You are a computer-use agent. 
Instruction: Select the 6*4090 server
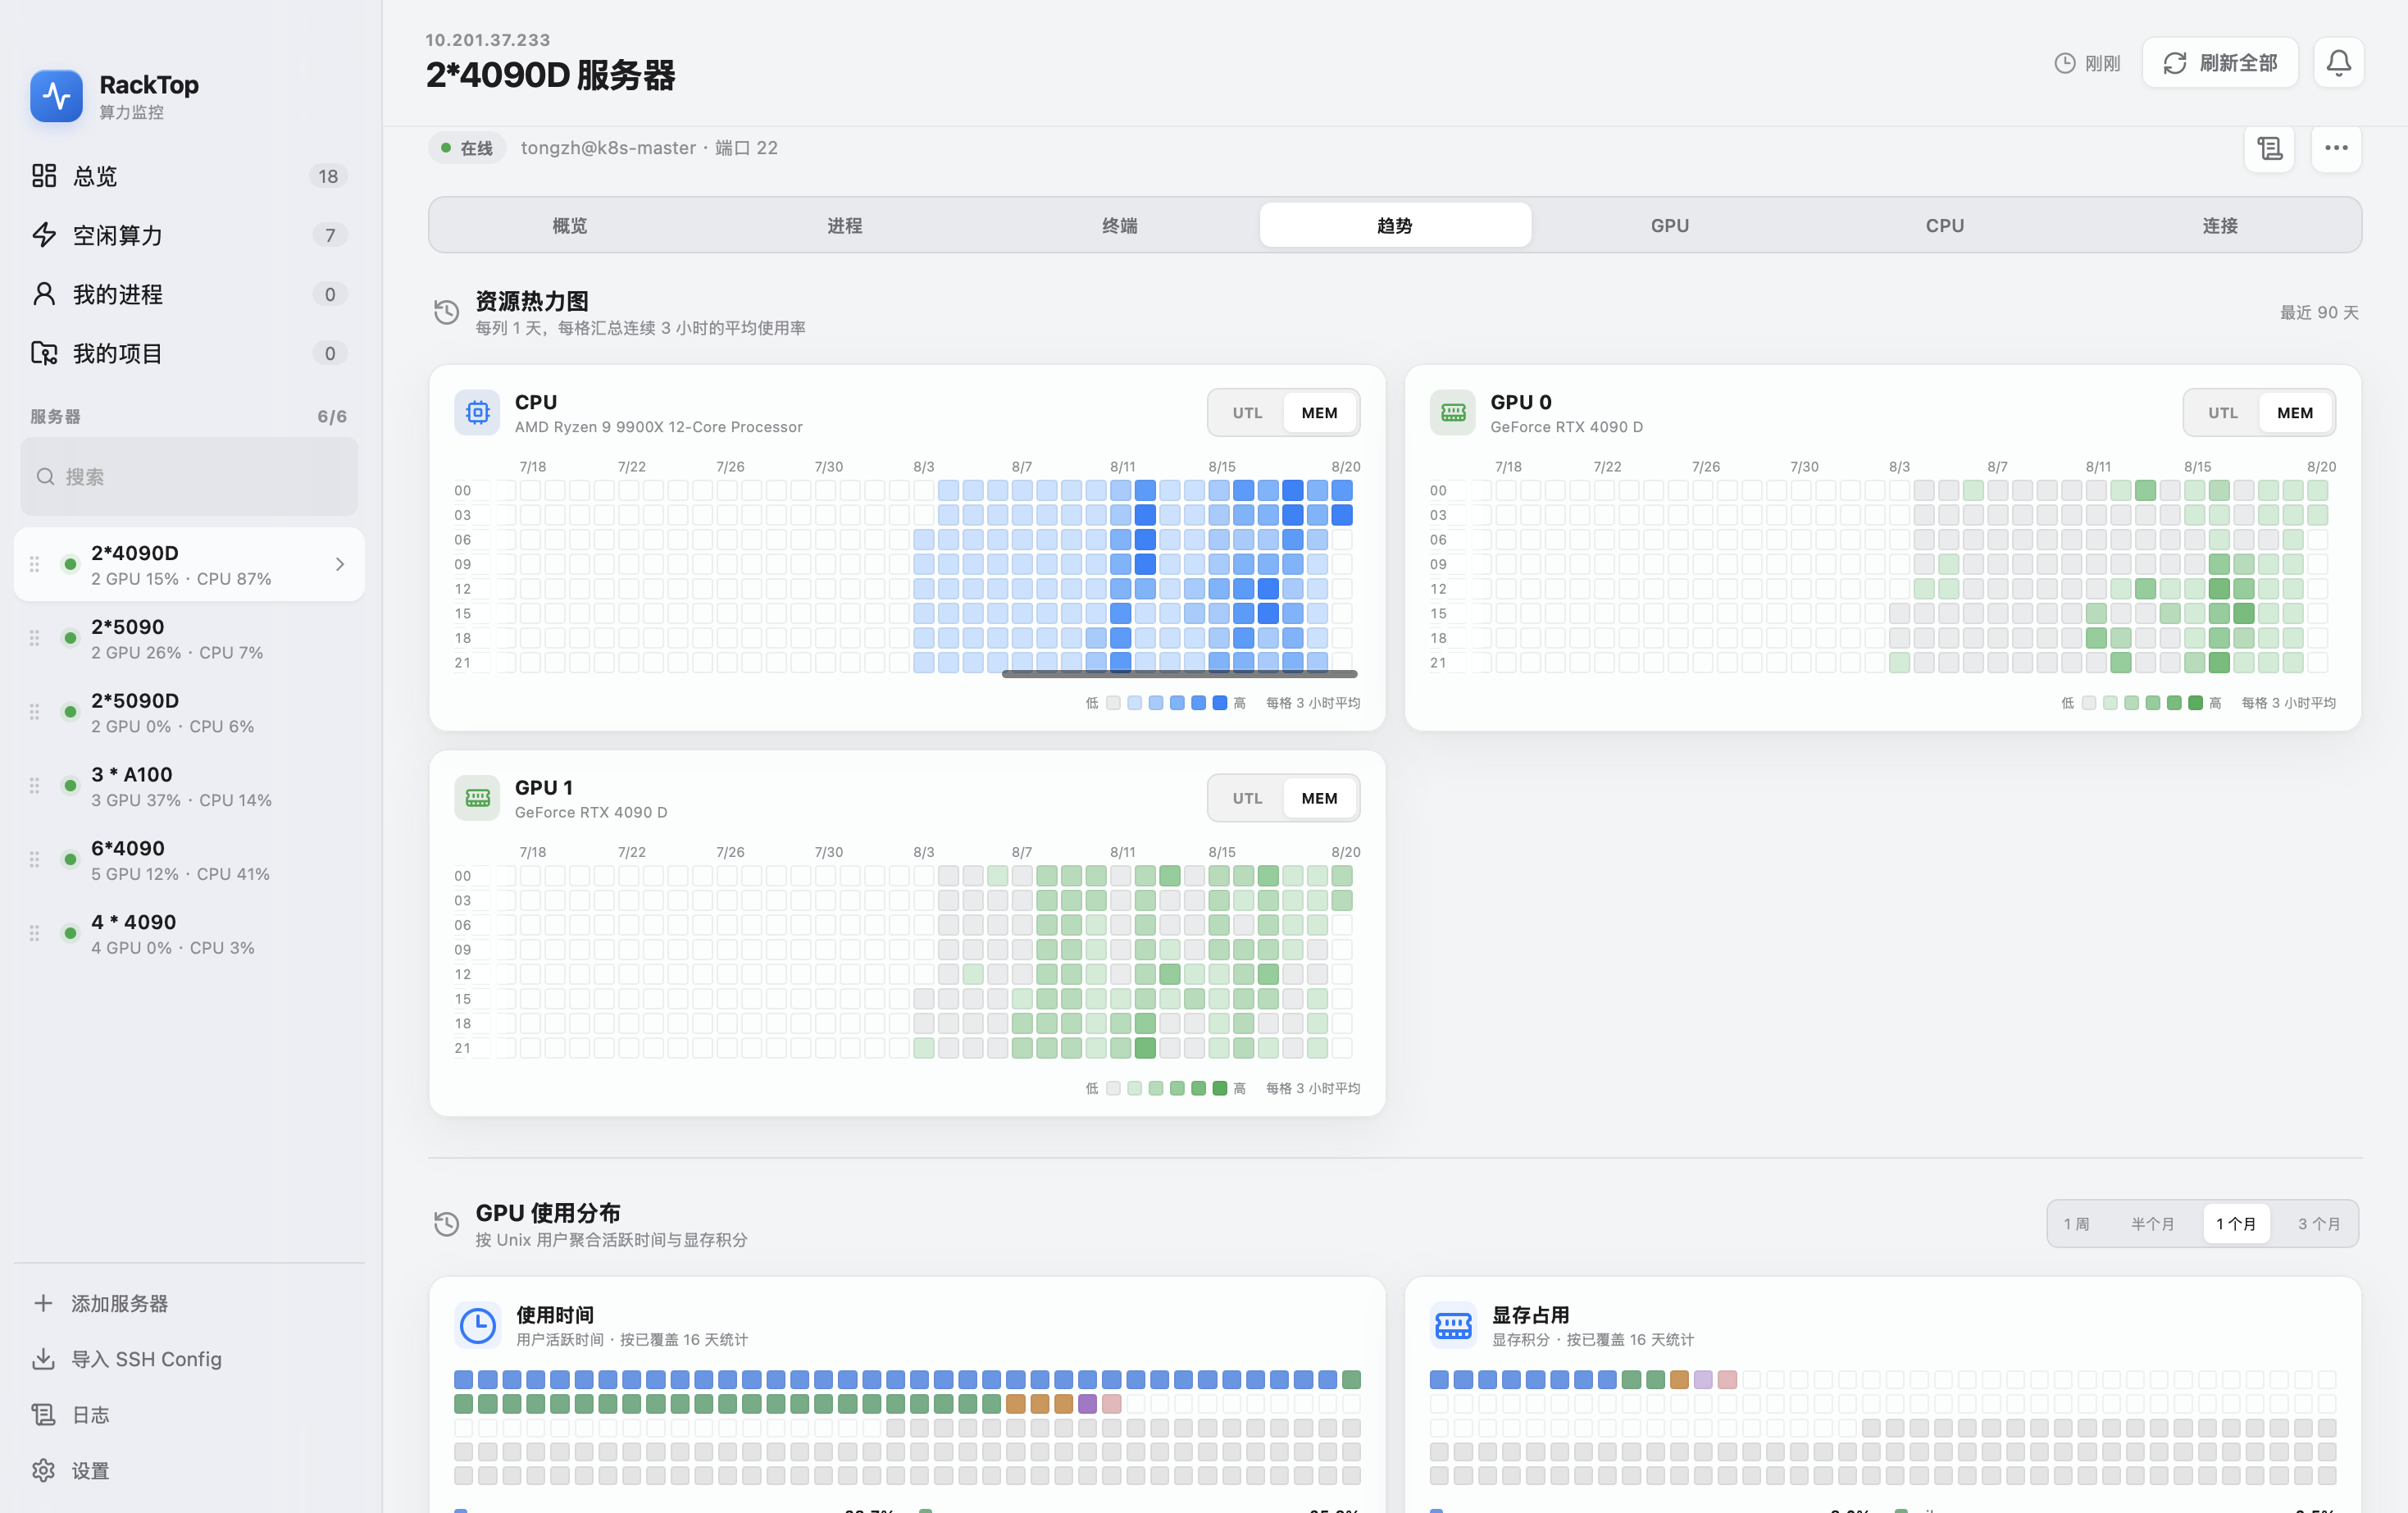189,860
